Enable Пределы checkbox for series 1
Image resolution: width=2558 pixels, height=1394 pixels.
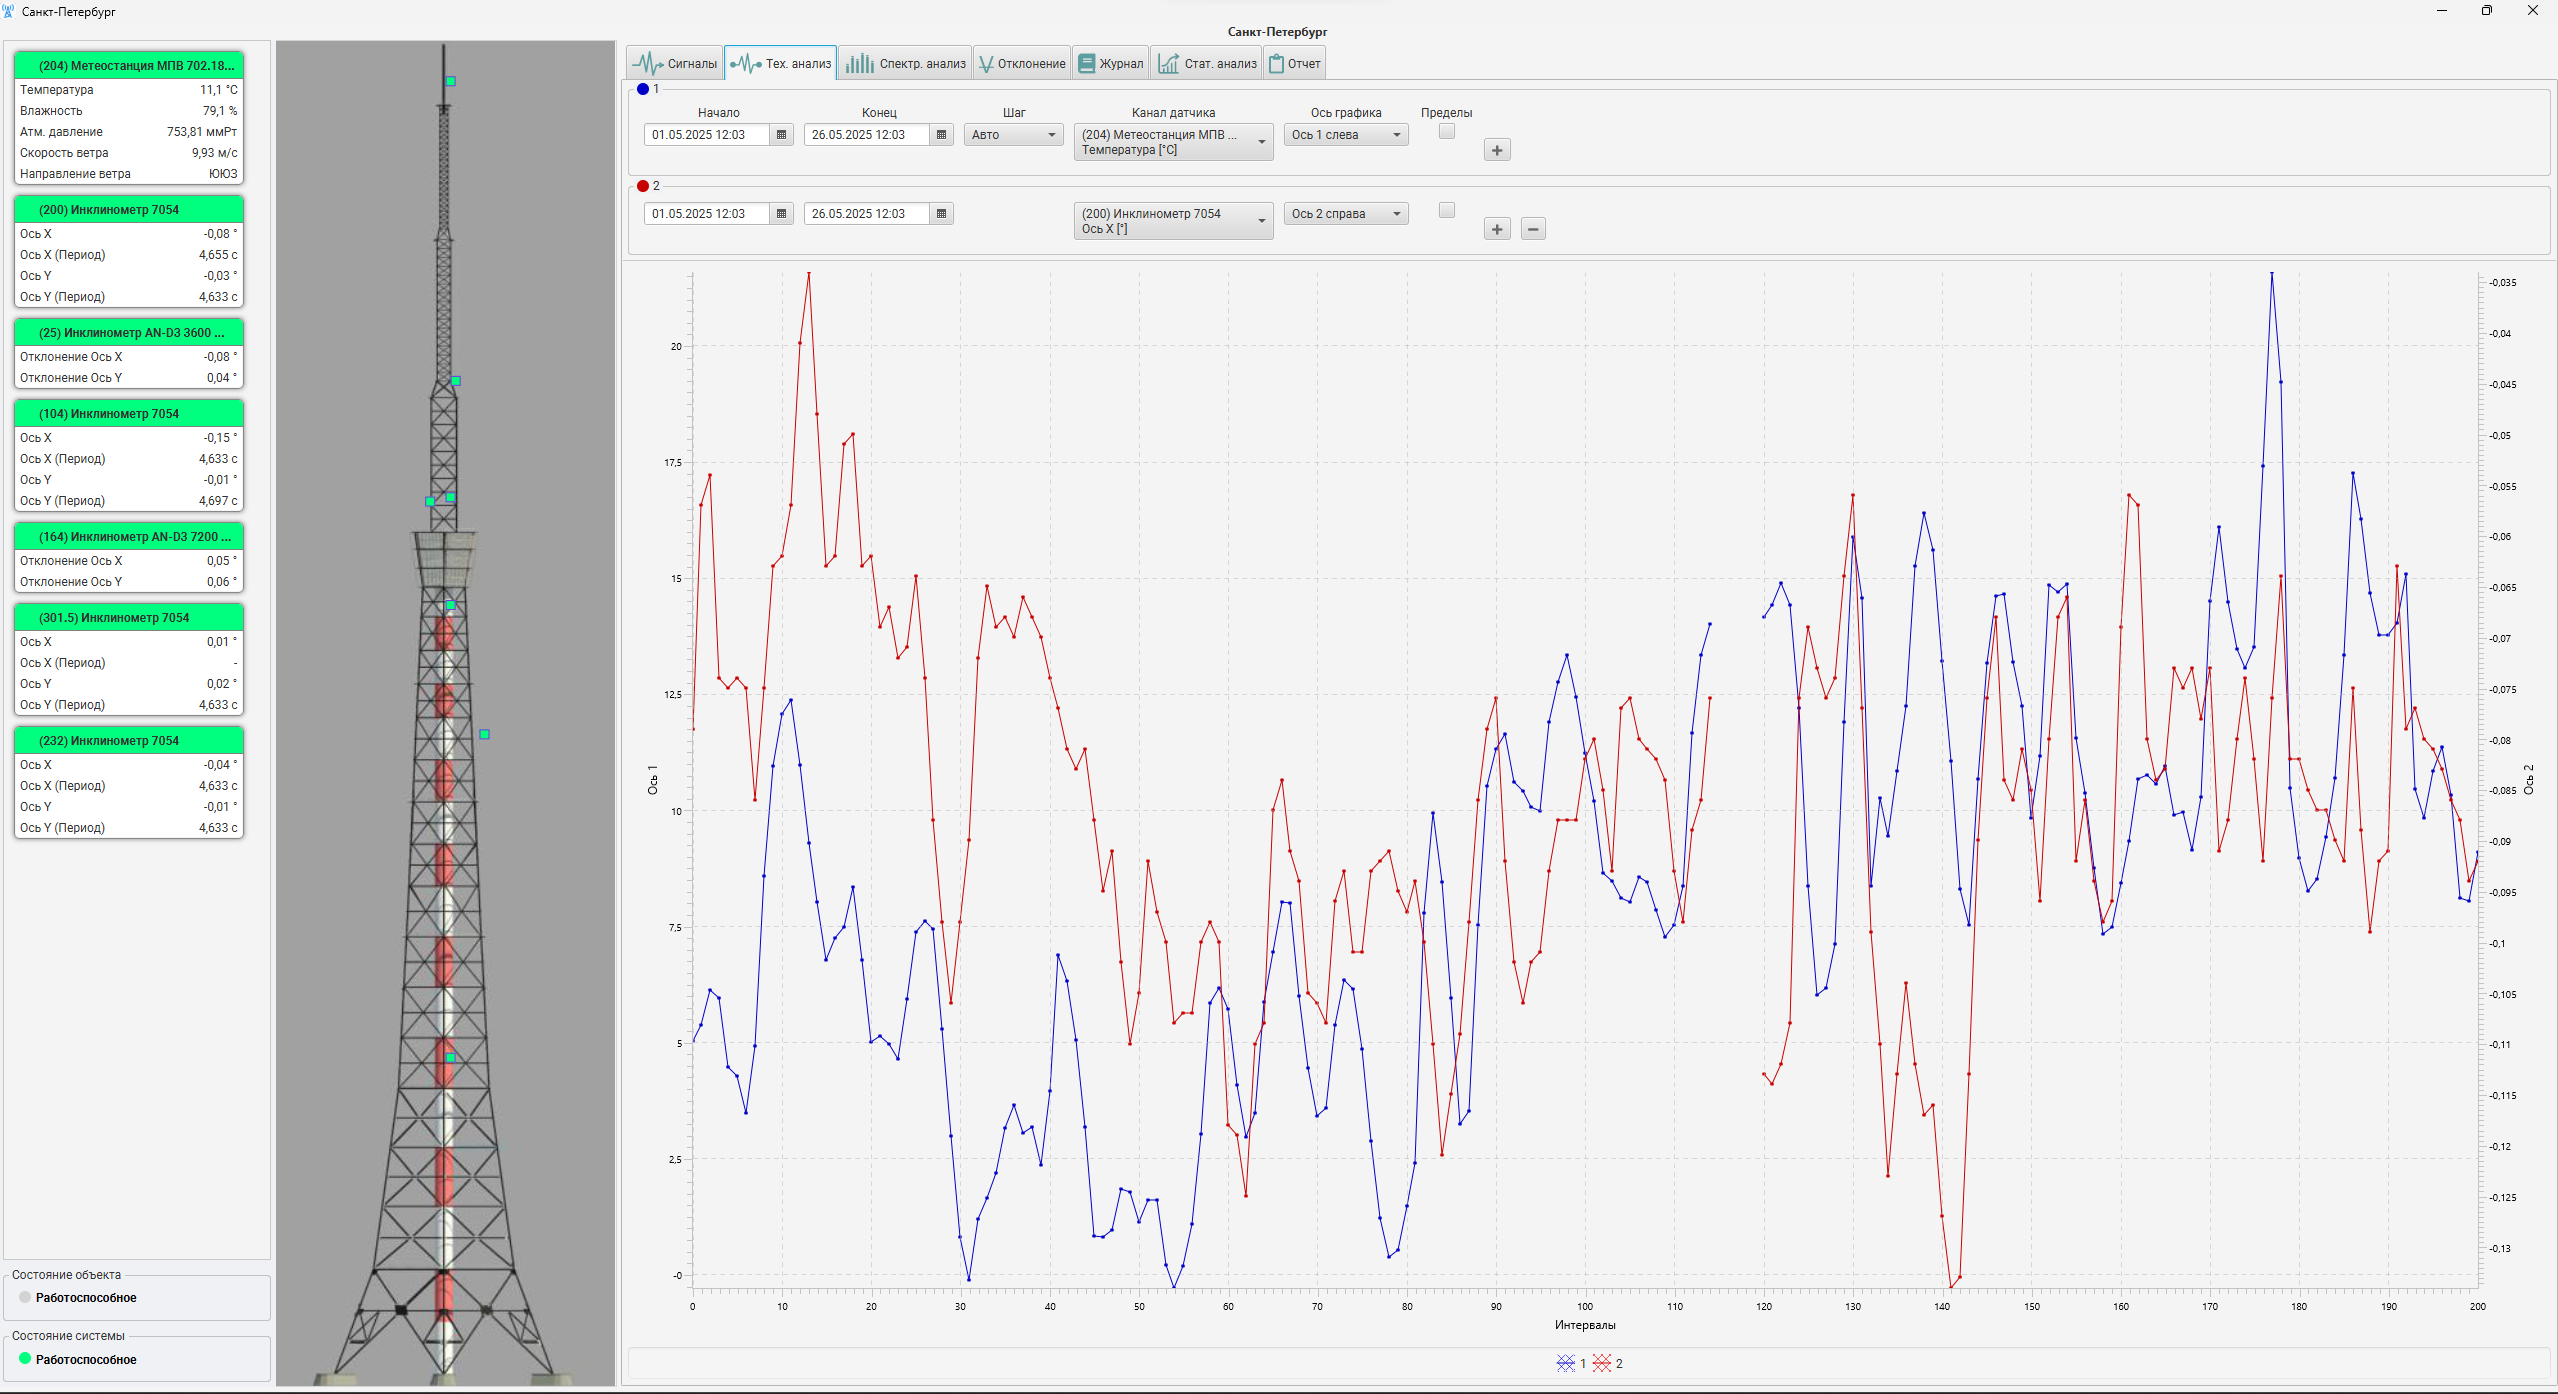coord(1446,132)
